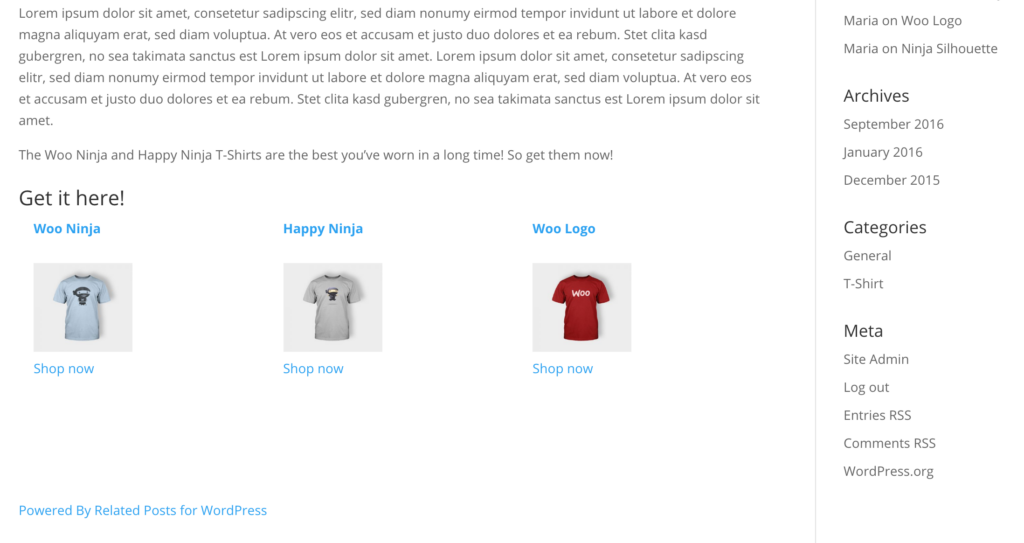1024x543 pixels.
Task: Open the Woo Ninja product title link
Action: point(67,229)
